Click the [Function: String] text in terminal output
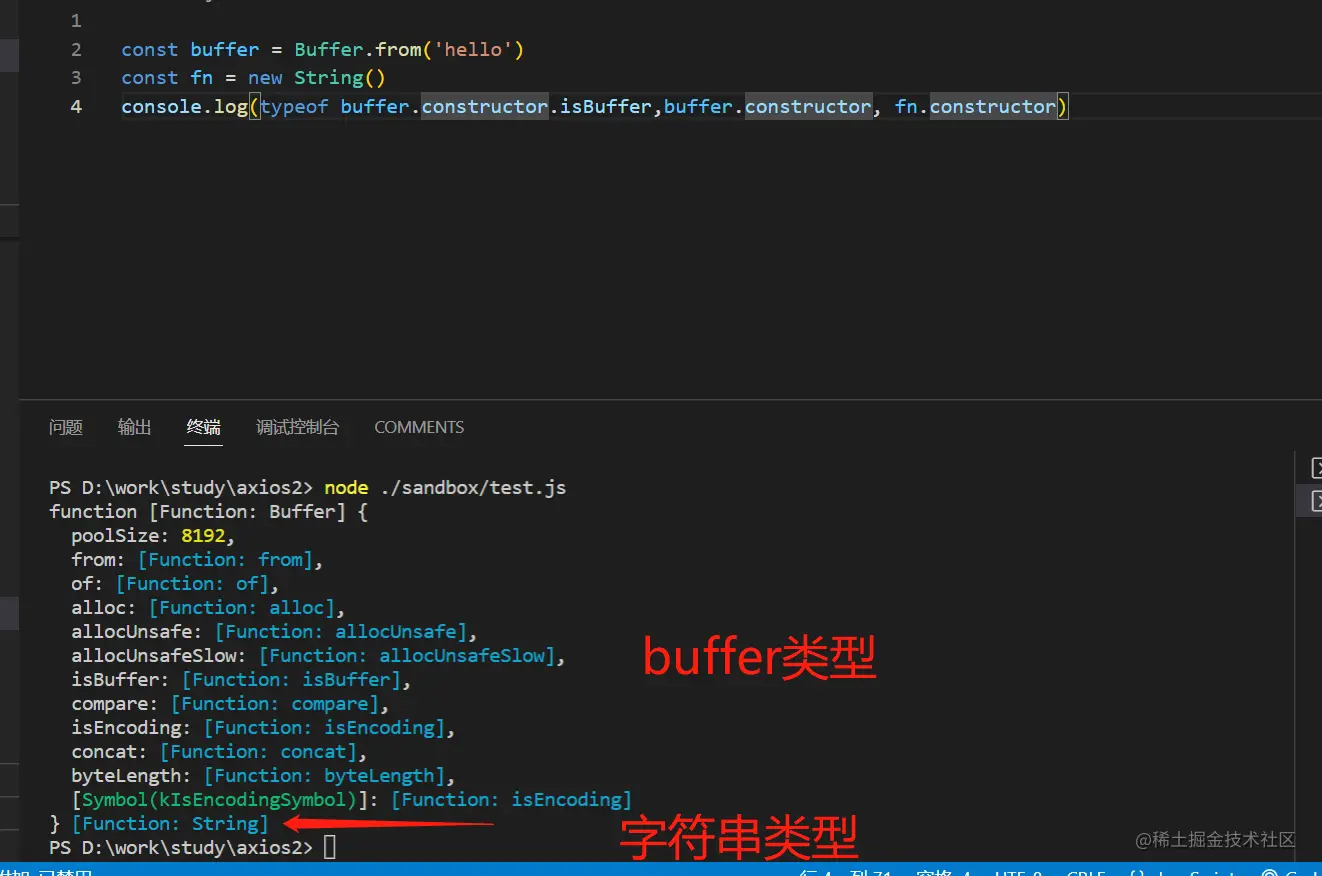The image size is (1322, 876). [170, 823]
